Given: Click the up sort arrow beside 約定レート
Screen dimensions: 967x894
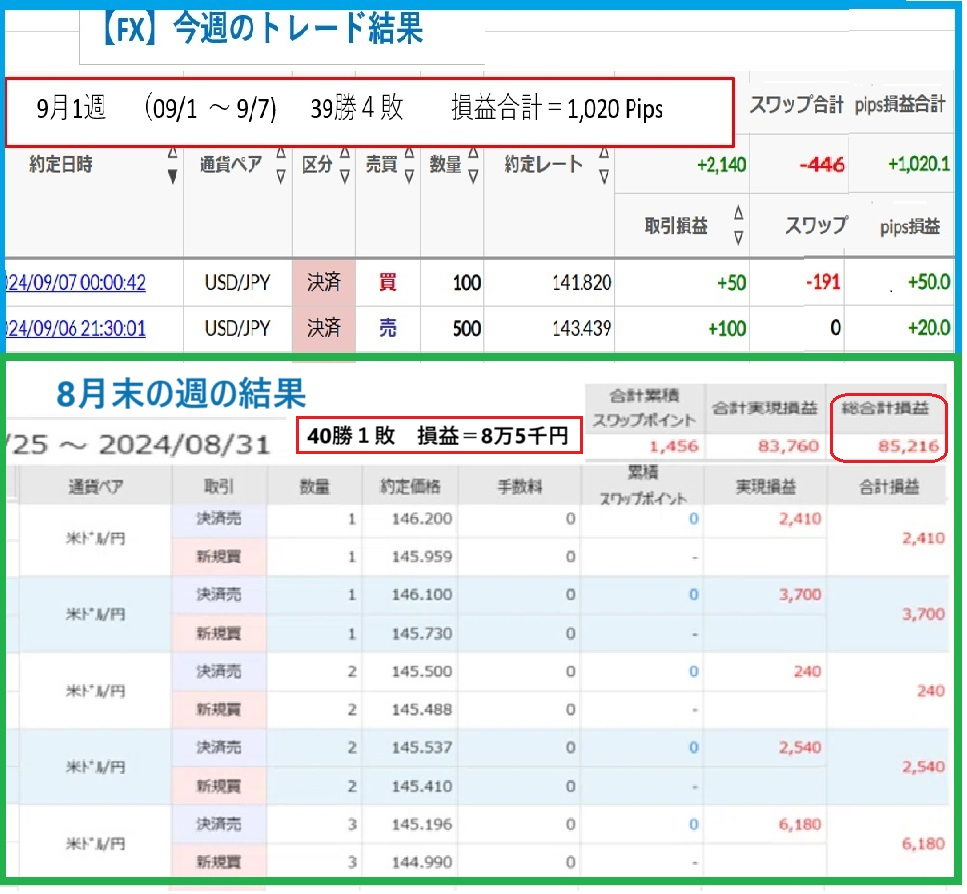Looking at the screenshot, I should pos(604,152).
